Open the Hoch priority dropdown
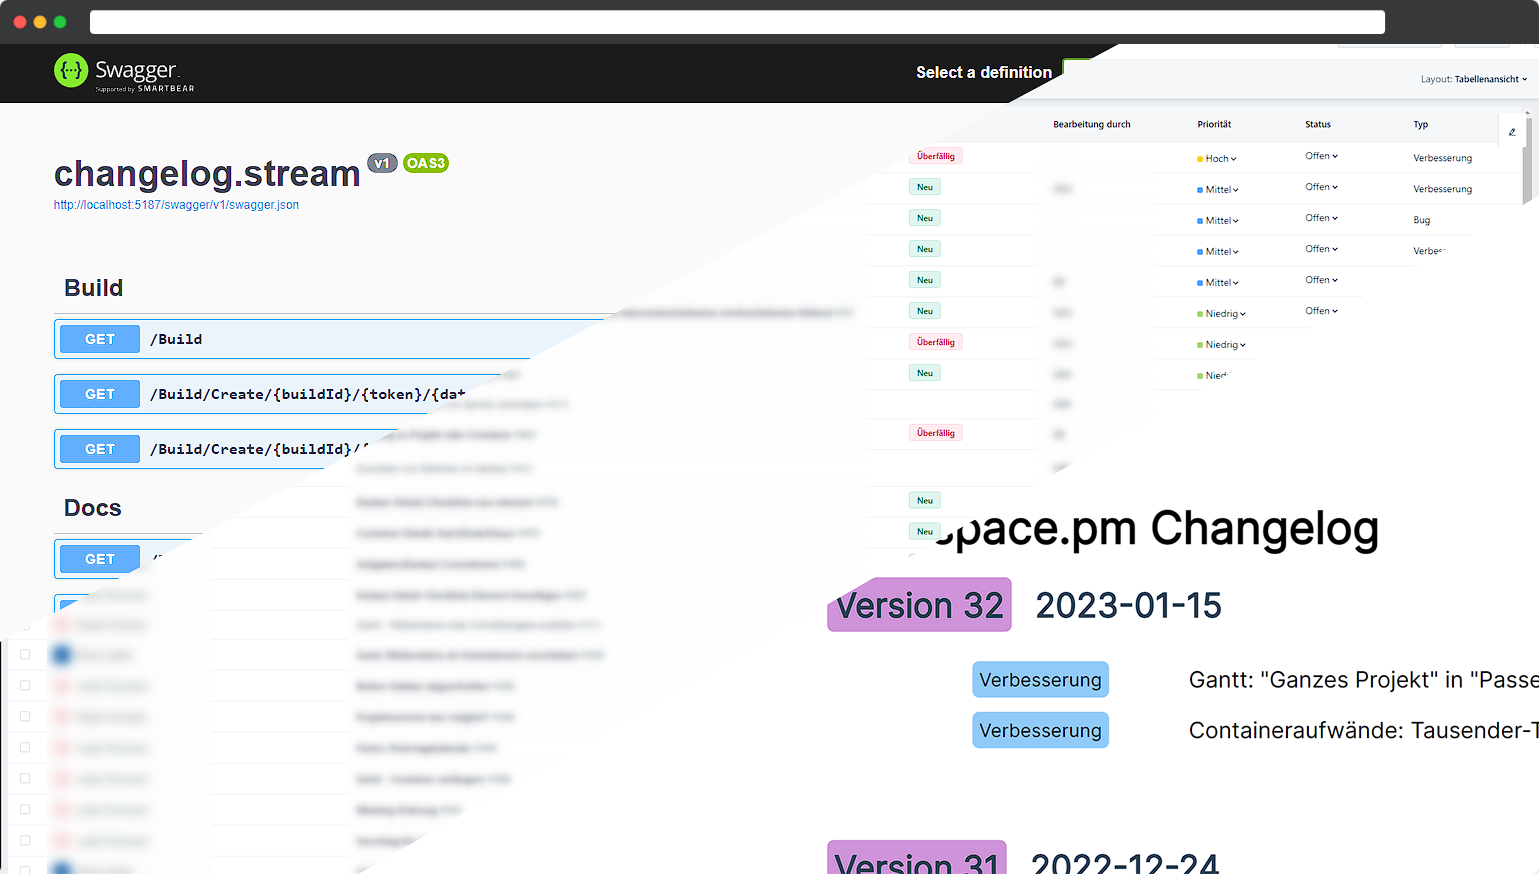1539x874 pixels. [x=1216, y=158]
